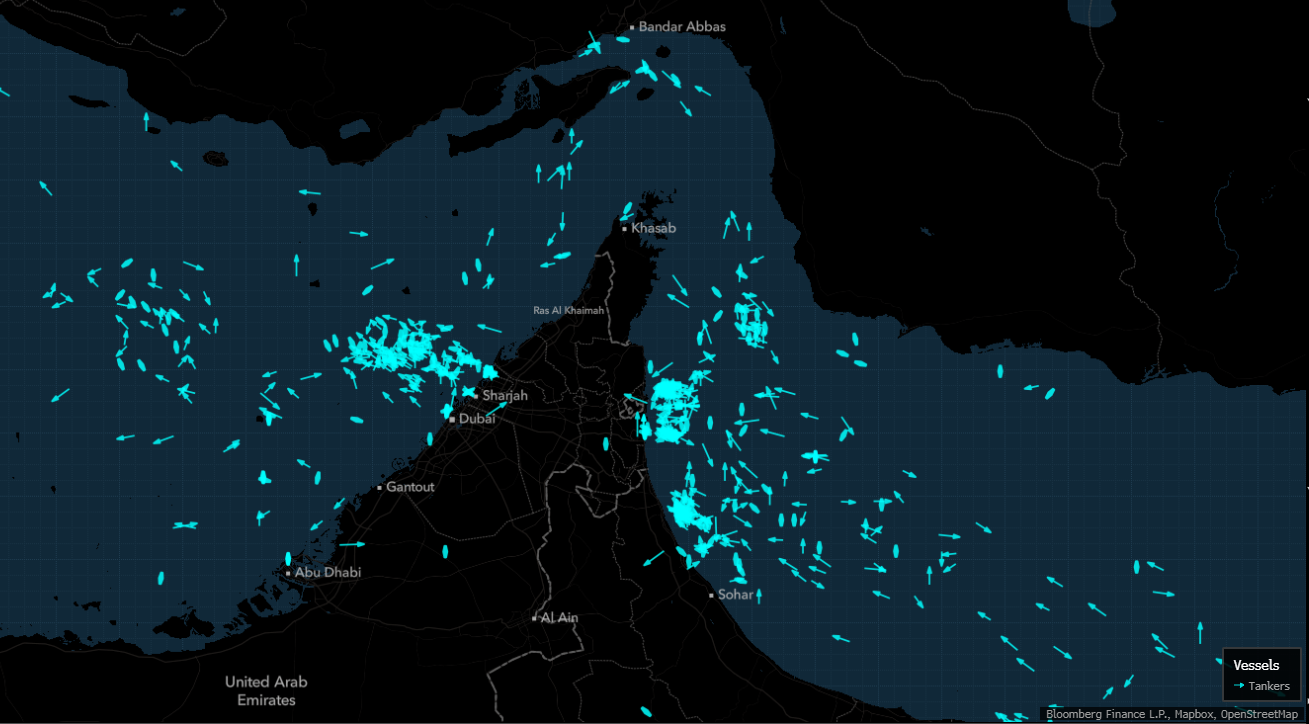Click the Tankers arrow icon in legend
1309x724 pixels.
click(x=1240, y=686)
